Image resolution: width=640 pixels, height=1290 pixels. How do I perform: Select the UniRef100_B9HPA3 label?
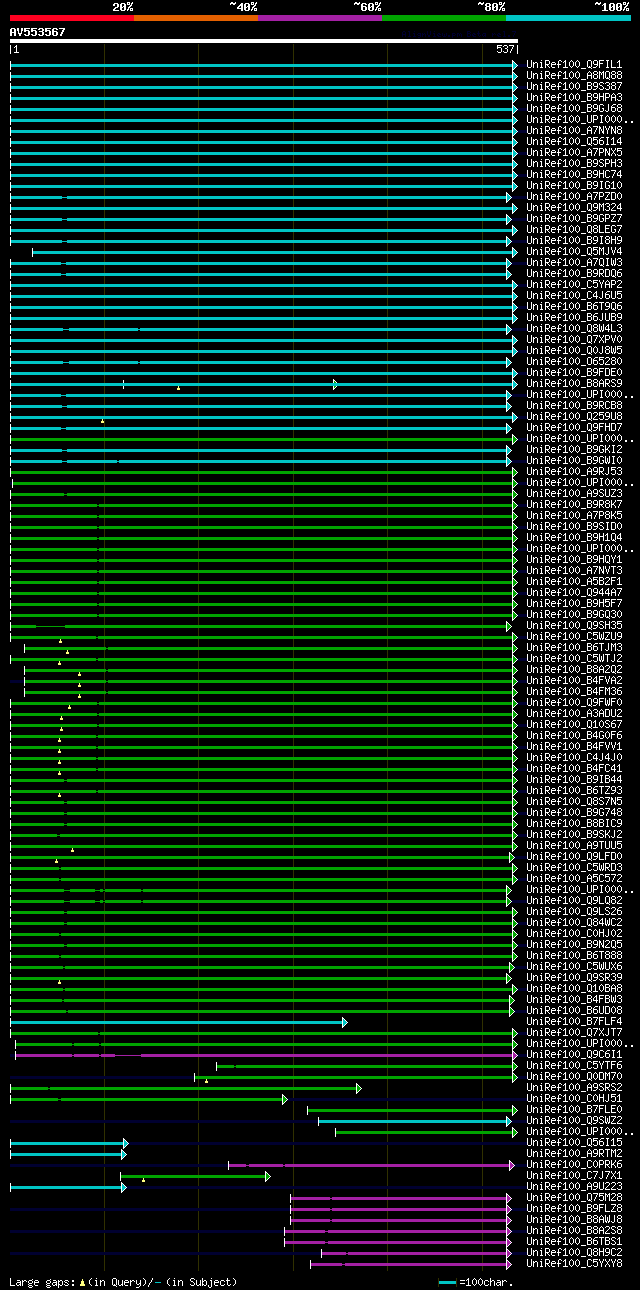574,97
